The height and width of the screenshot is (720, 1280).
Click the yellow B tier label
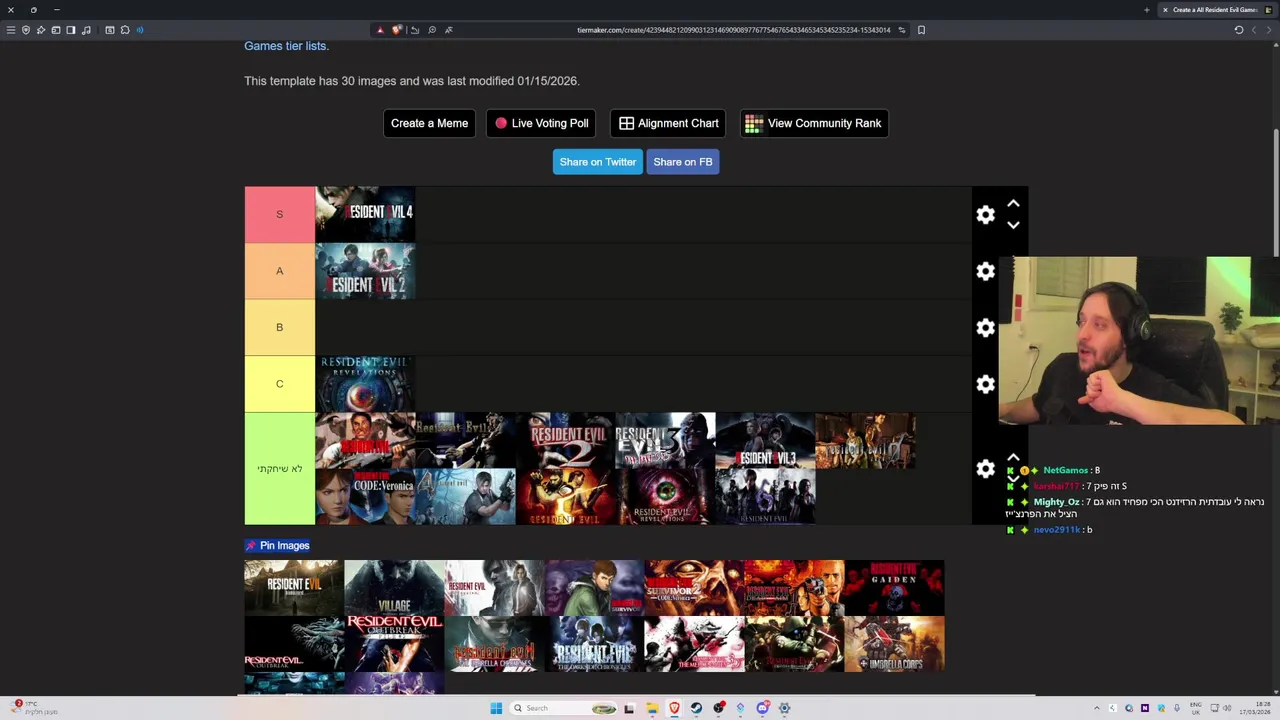click(280, 327)
